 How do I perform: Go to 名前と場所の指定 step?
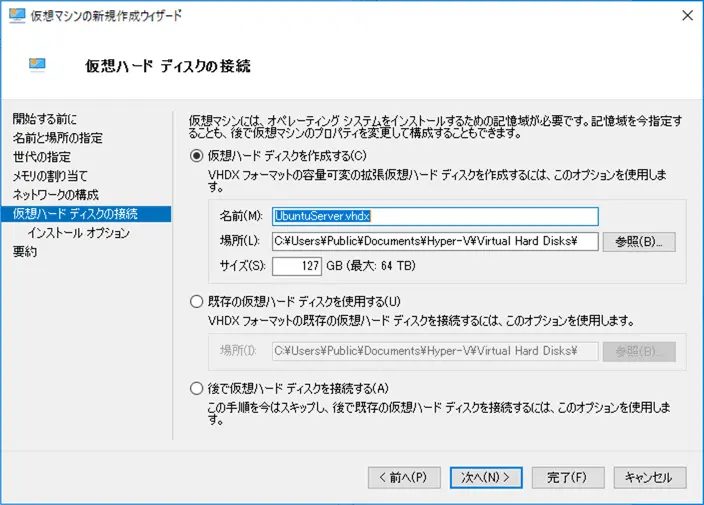tap(57, 138)
